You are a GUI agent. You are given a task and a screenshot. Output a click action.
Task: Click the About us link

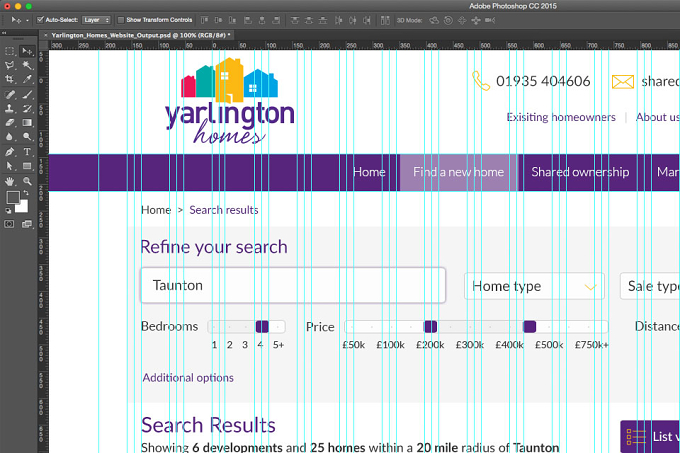657,117
